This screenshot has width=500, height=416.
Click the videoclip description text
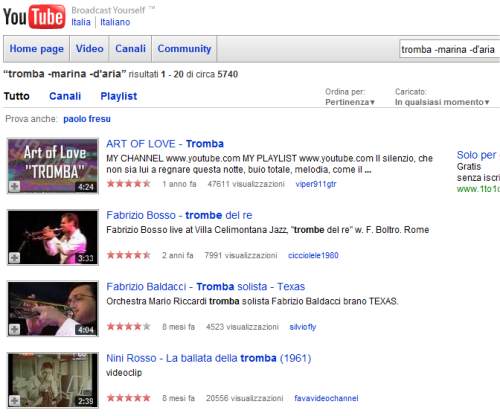124,373
